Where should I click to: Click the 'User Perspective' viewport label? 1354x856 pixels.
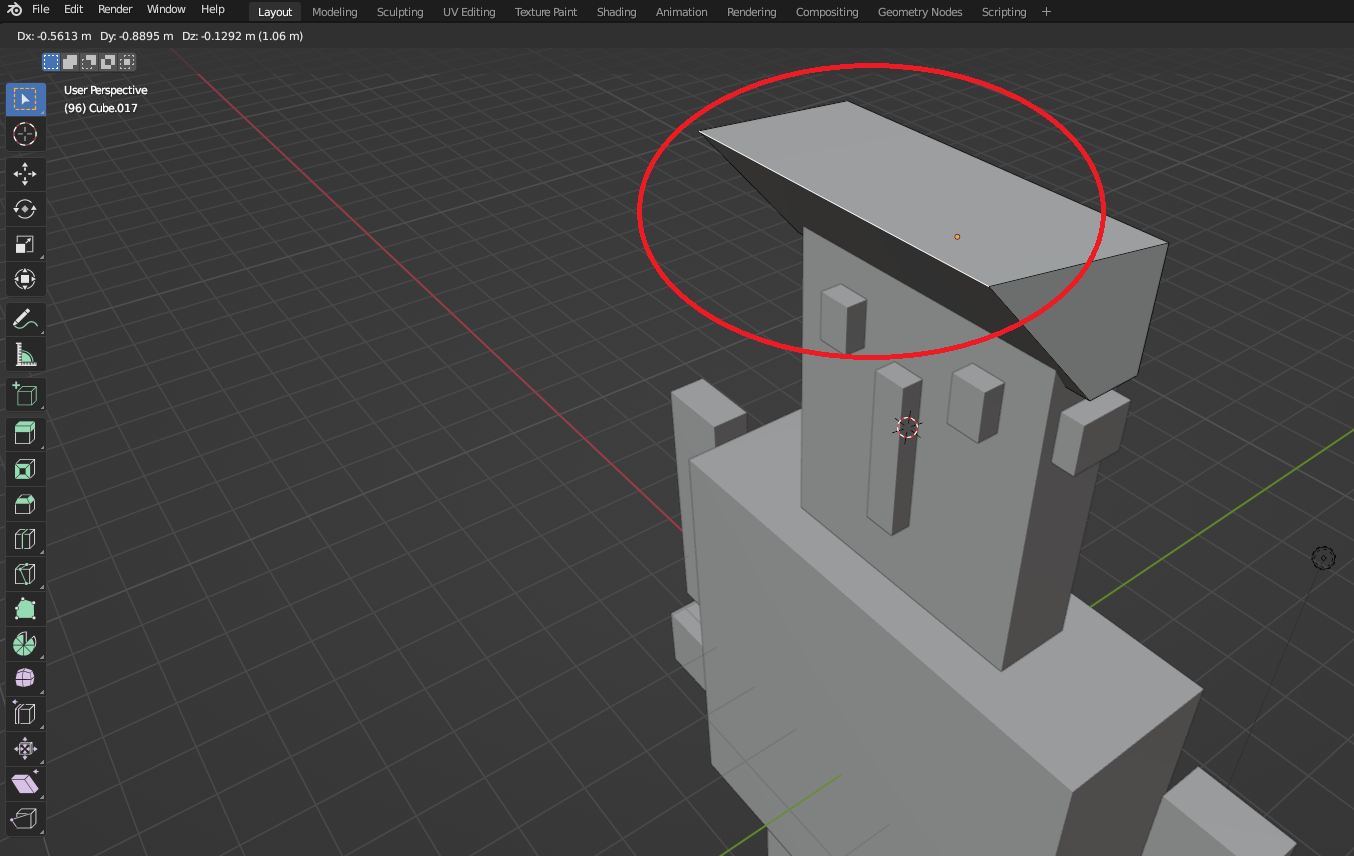click(105, 90)
